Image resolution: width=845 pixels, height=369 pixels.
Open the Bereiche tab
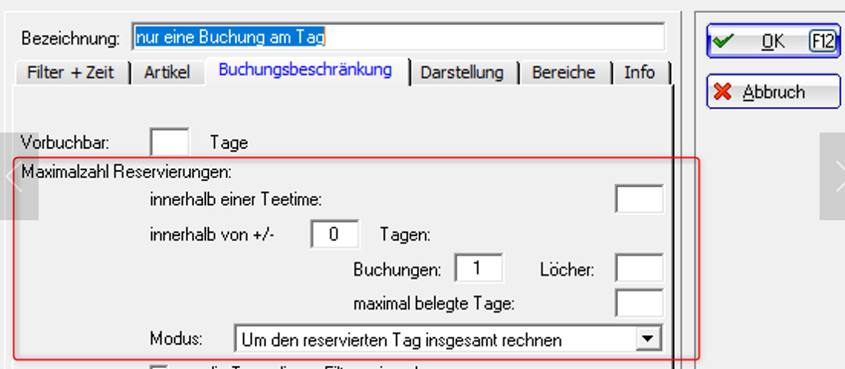click(x=564, y=73)
